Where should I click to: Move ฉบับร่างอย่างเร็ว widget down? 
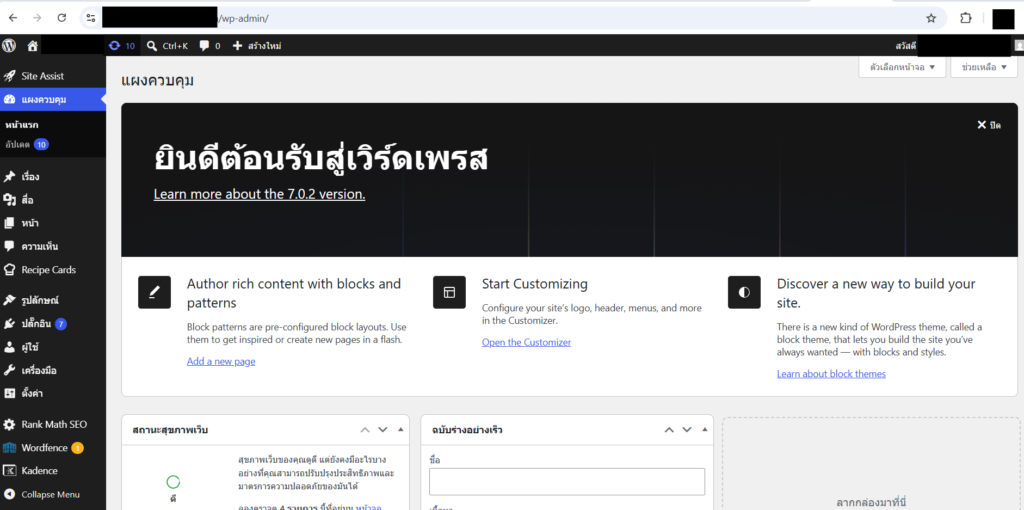click(x=686, y=430)
